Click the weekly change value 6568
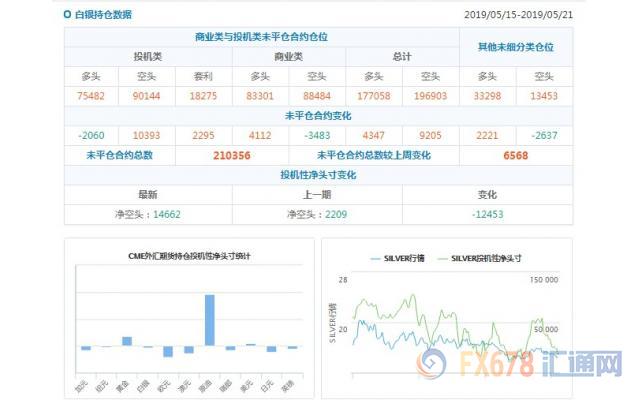This screenshot has height=400, width=640. point(516,156)
